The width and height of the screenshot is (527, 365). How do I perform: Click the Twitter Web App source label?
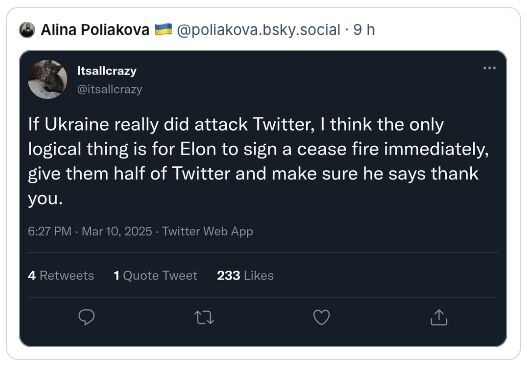point(207,231)
